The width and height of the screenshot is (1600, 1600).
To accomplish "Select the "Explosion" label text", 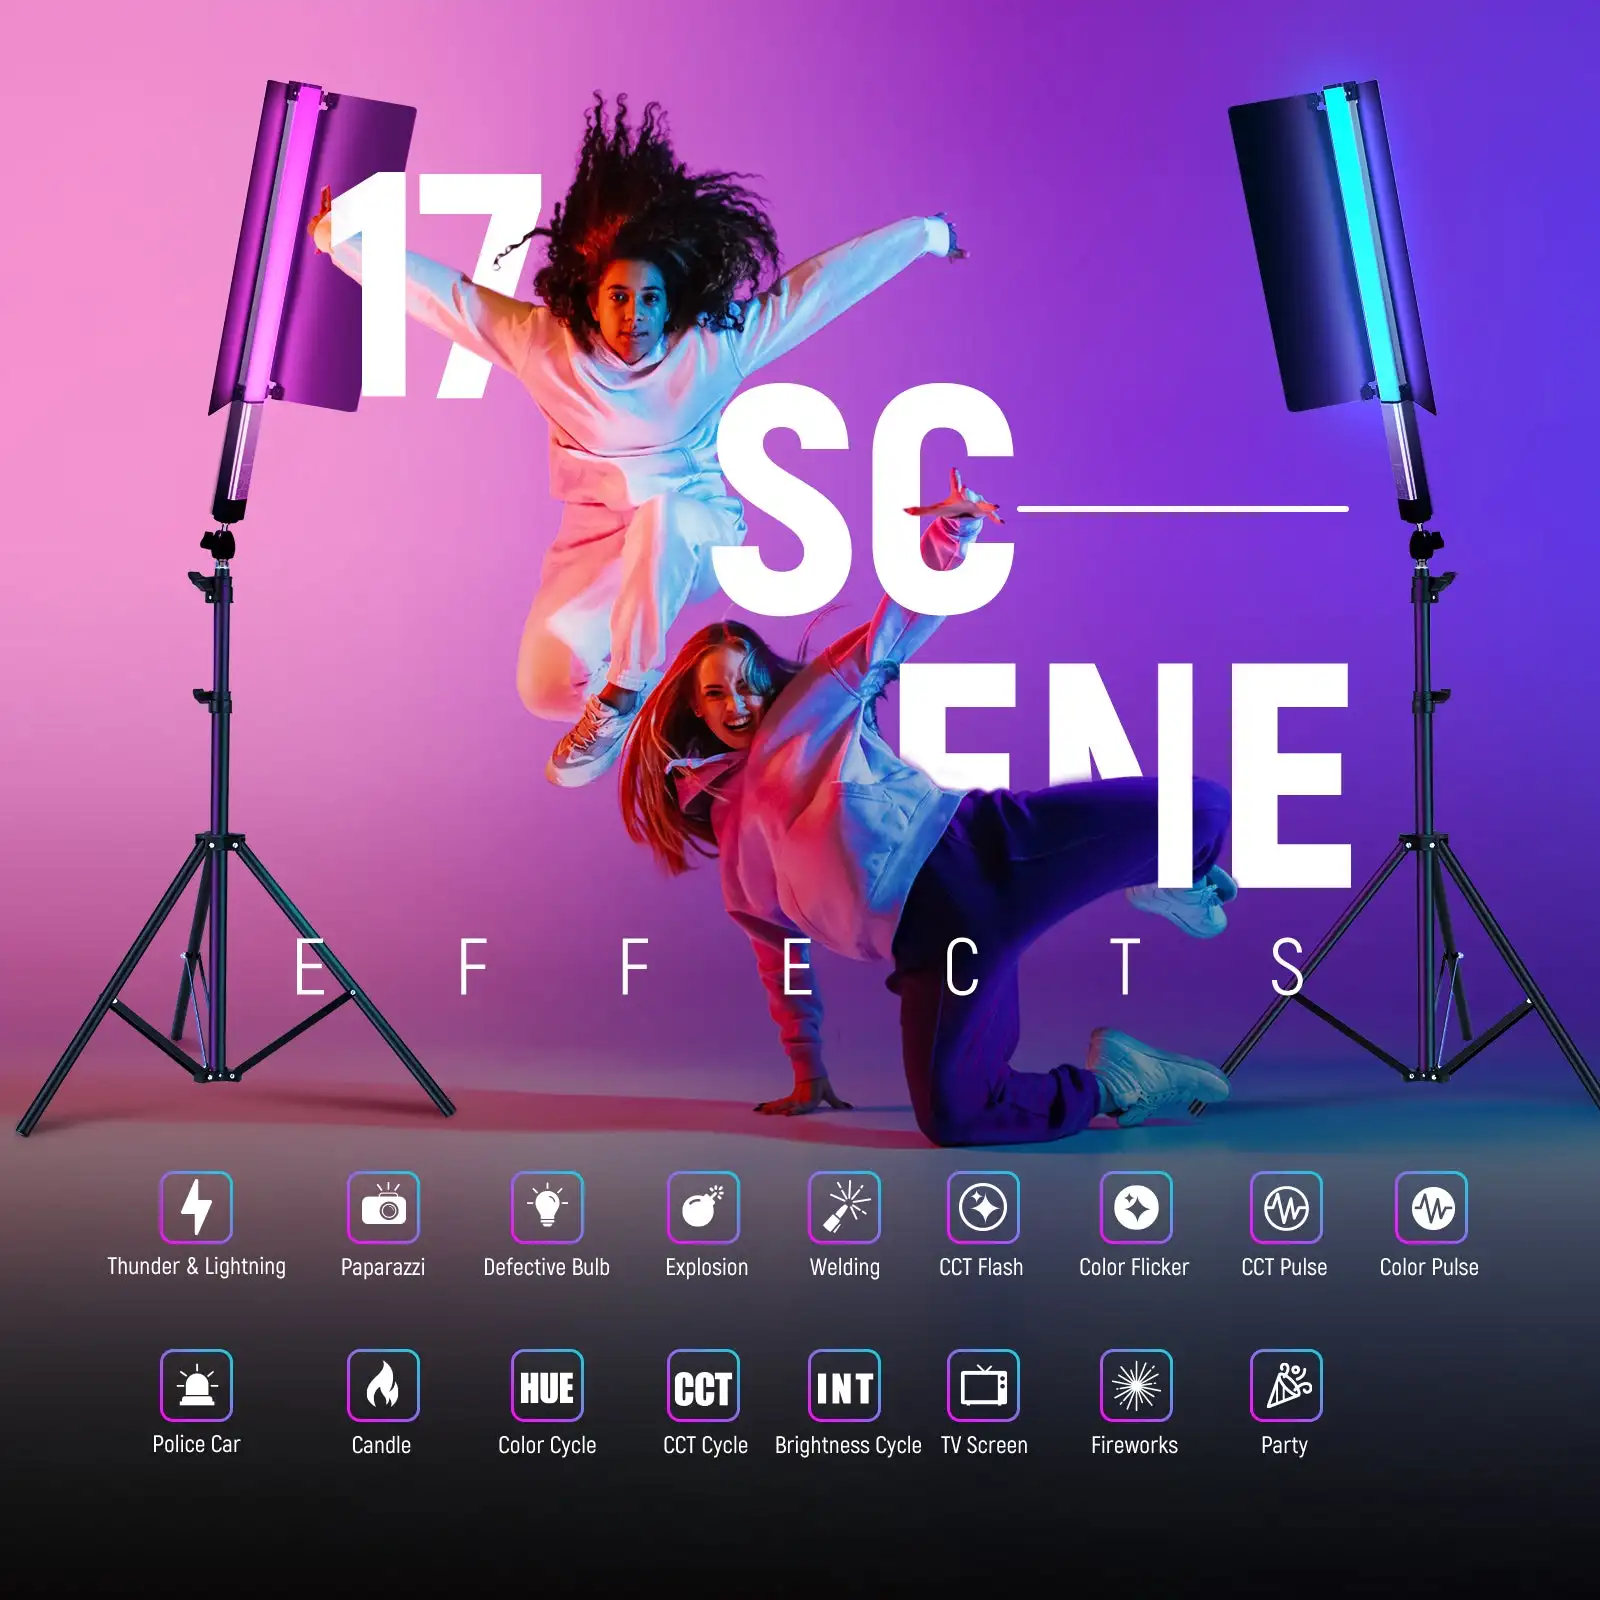I will pyautogui.click(x=707, y=1268).
